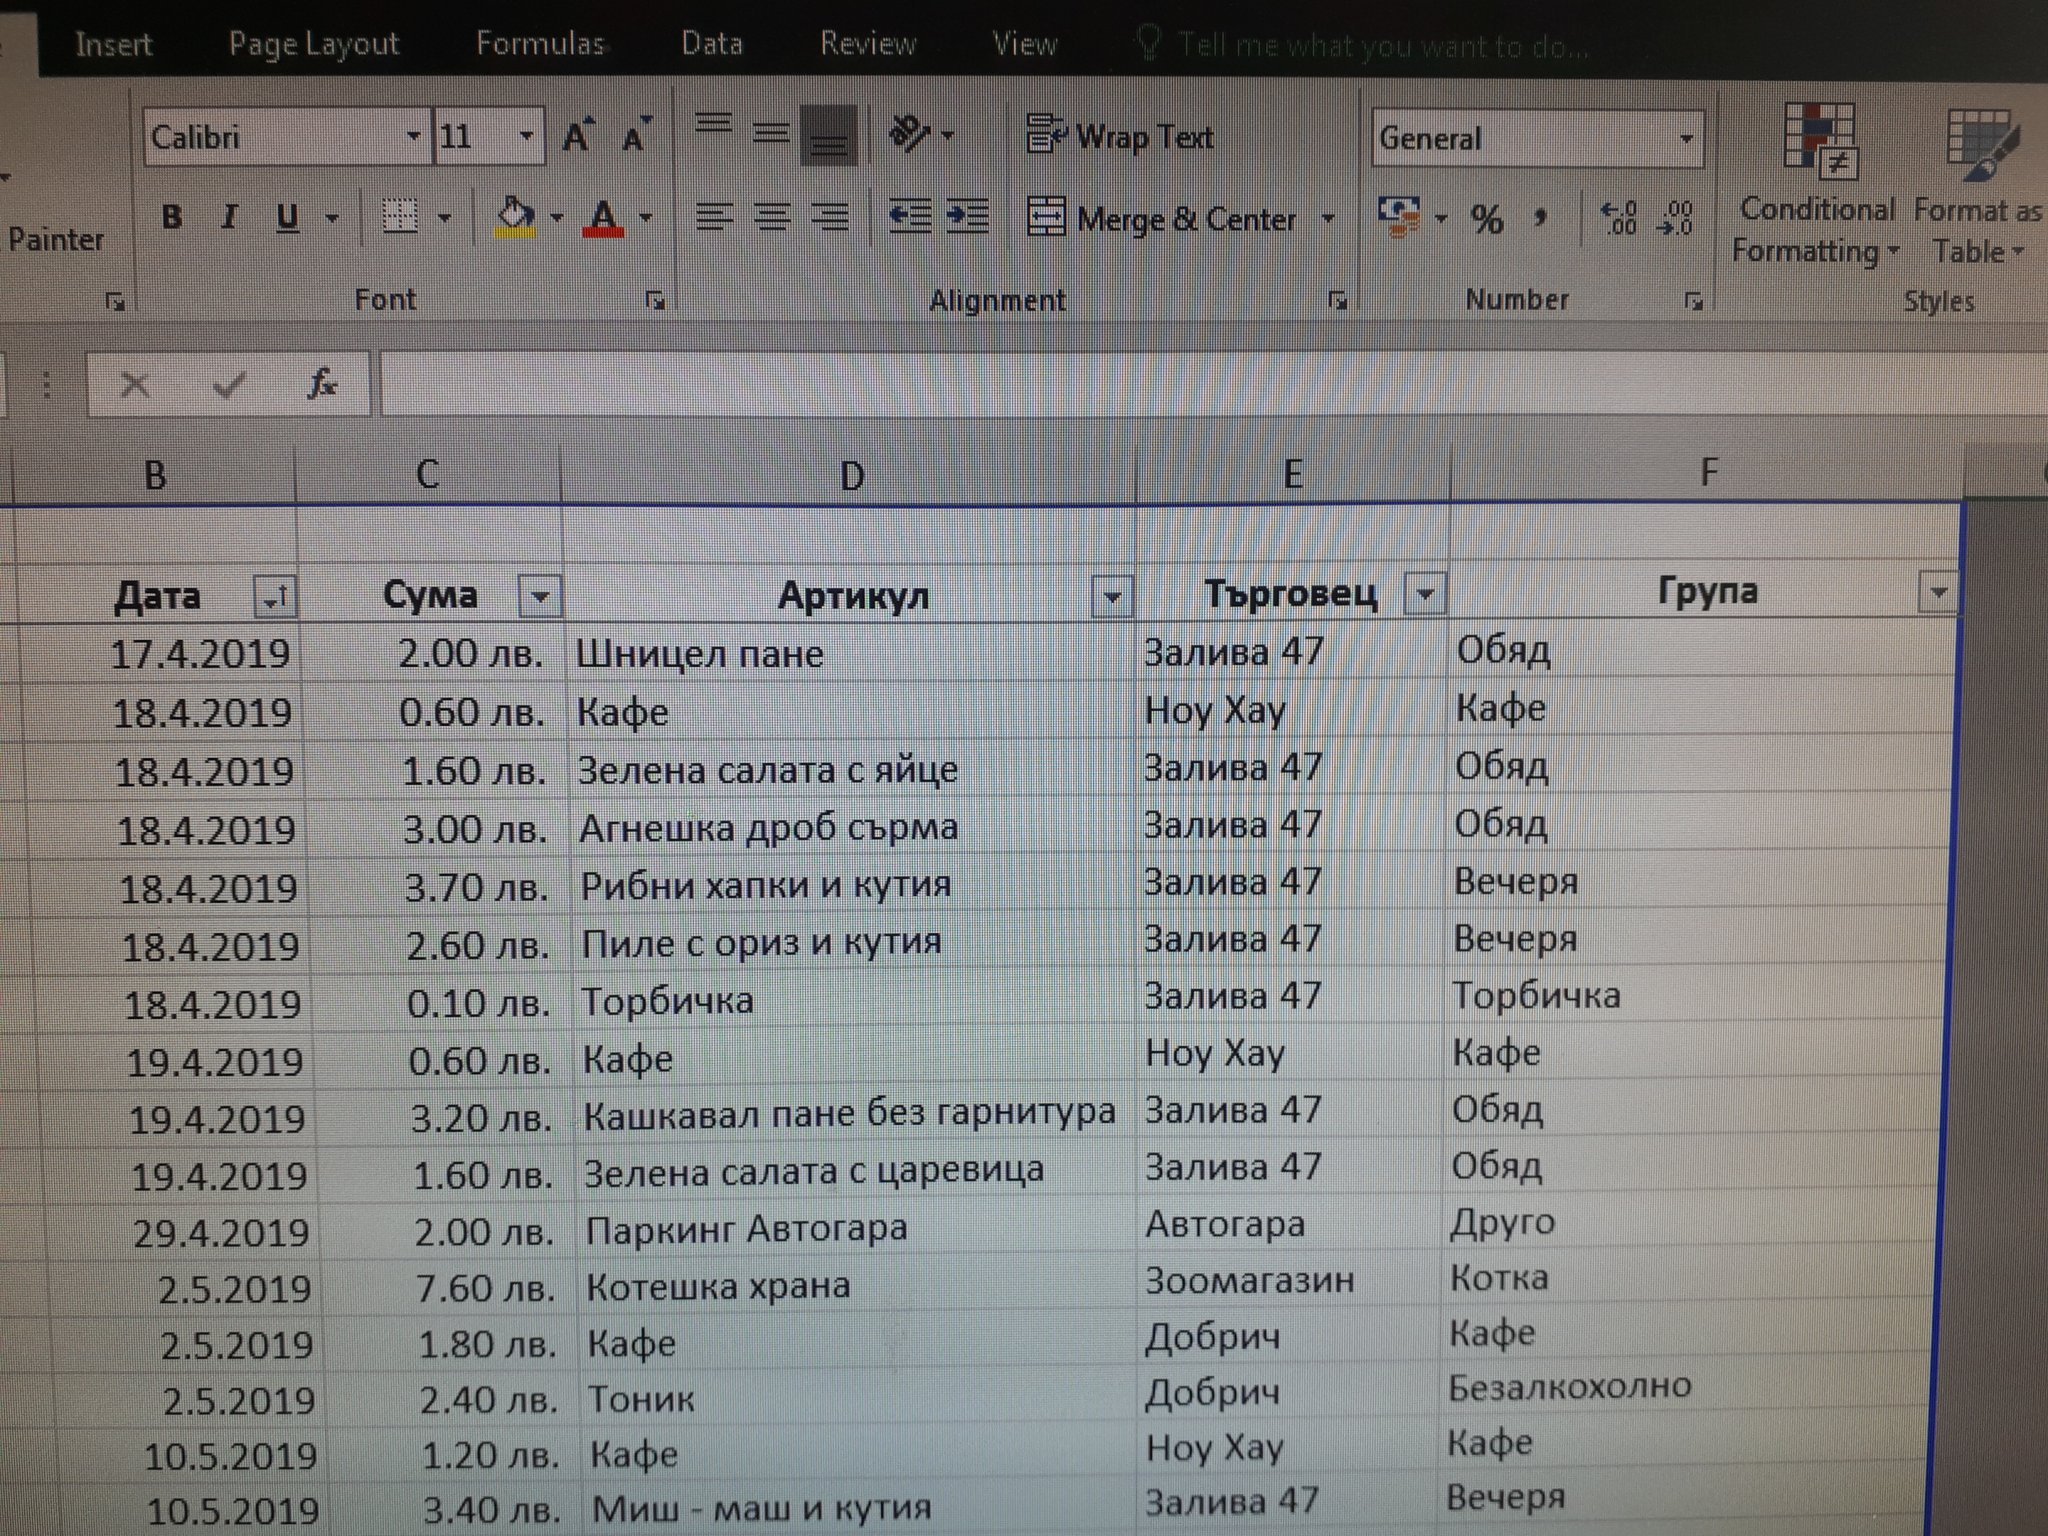Click the Percent Style icon
Viewport: 2048px width, 1536px height.
1486,219
